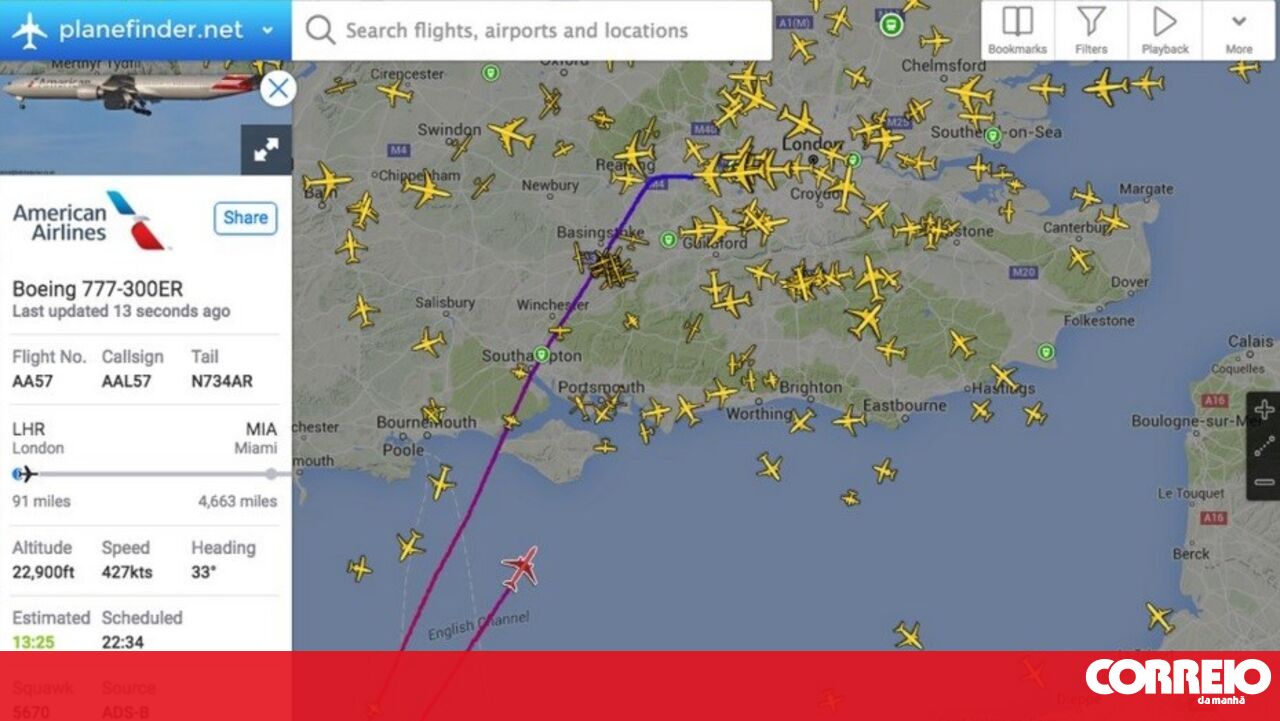1280x721 pixels.
Task: Click the MIA Miami destination airport
Action: click(256, 438)
